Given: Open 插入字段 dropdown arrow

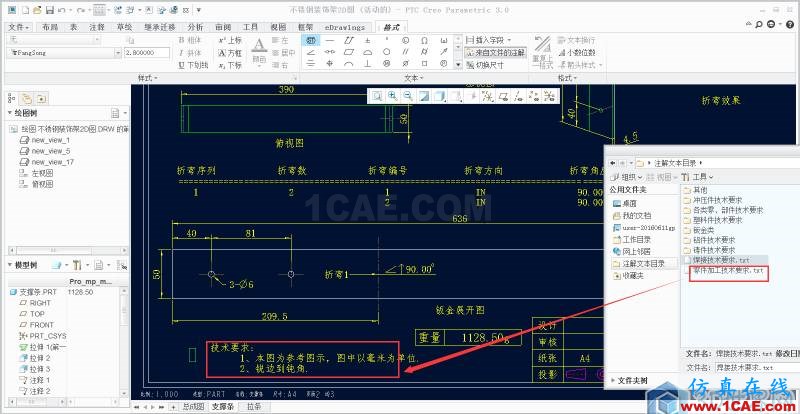Looking at the screenshot, I should [509, 40].
